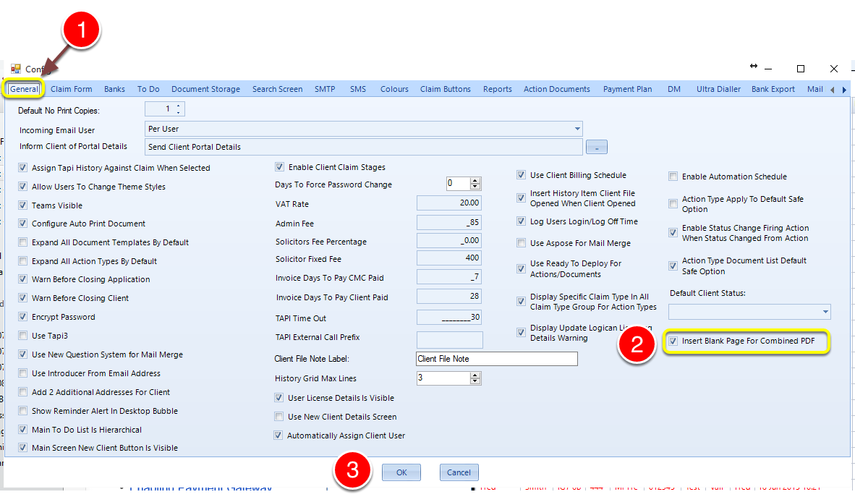Click the ellipsis button beside Send Client Portal Details
This screenshot has width=855, height=497.
(x=597, y=147)
